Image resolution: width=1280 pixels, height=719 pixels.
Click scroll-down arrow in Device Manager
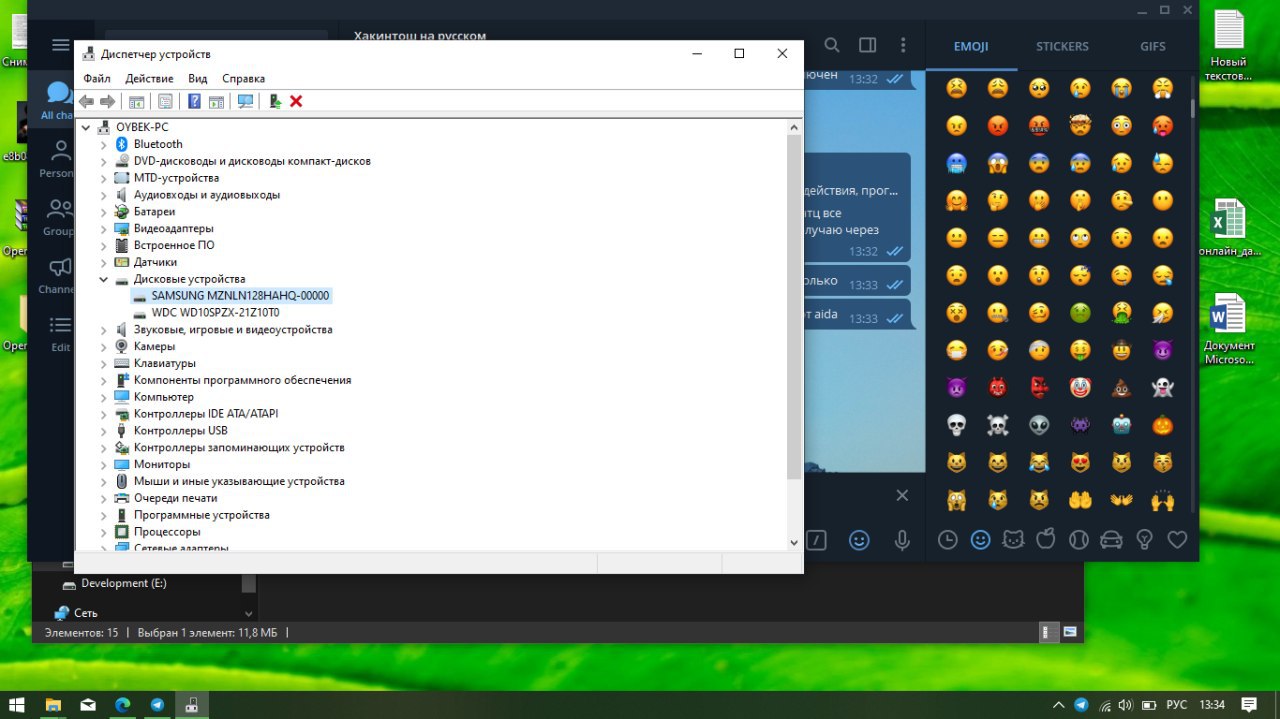(794, 542)
